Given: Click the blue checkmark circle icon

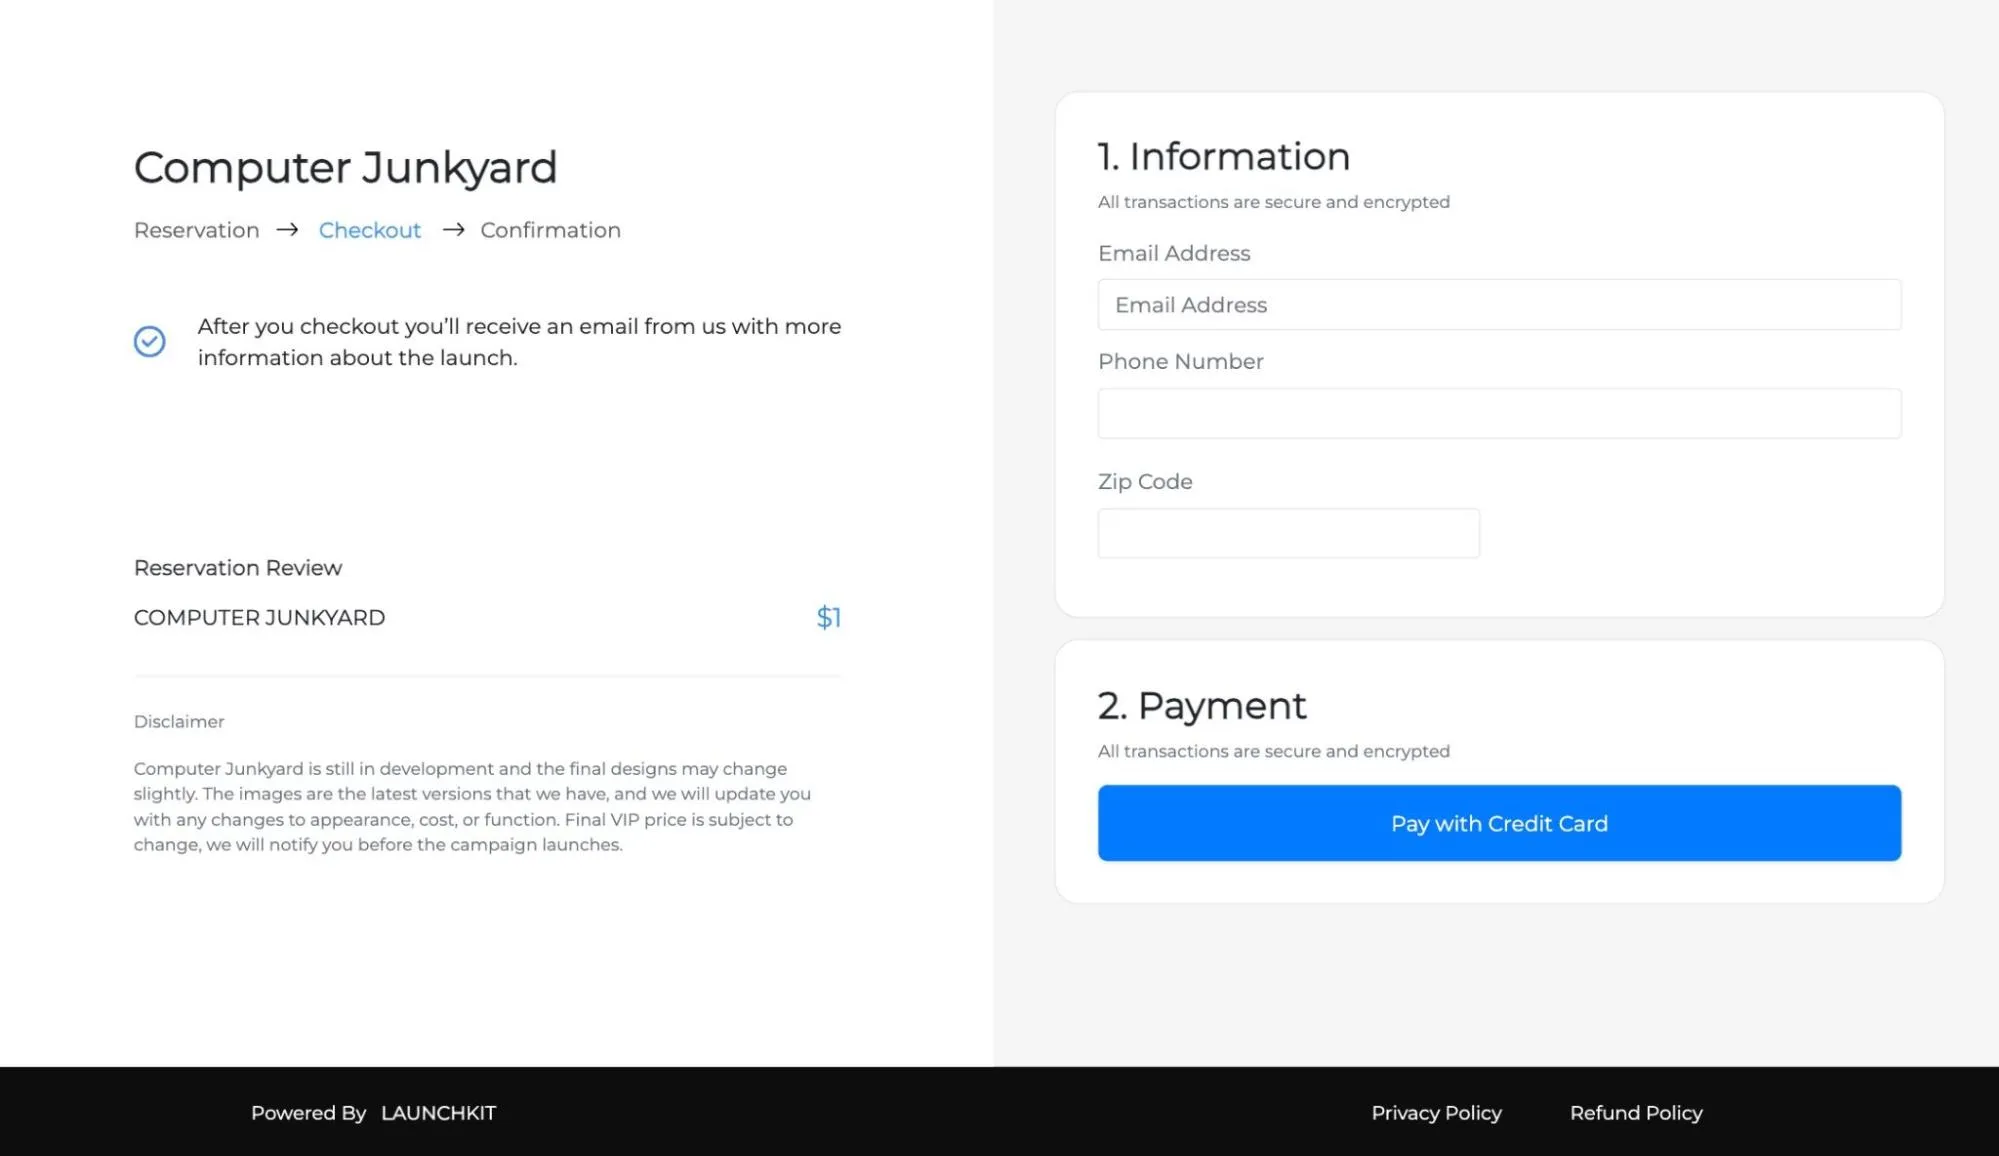Looking at the screenshot, I should (150, 342).
